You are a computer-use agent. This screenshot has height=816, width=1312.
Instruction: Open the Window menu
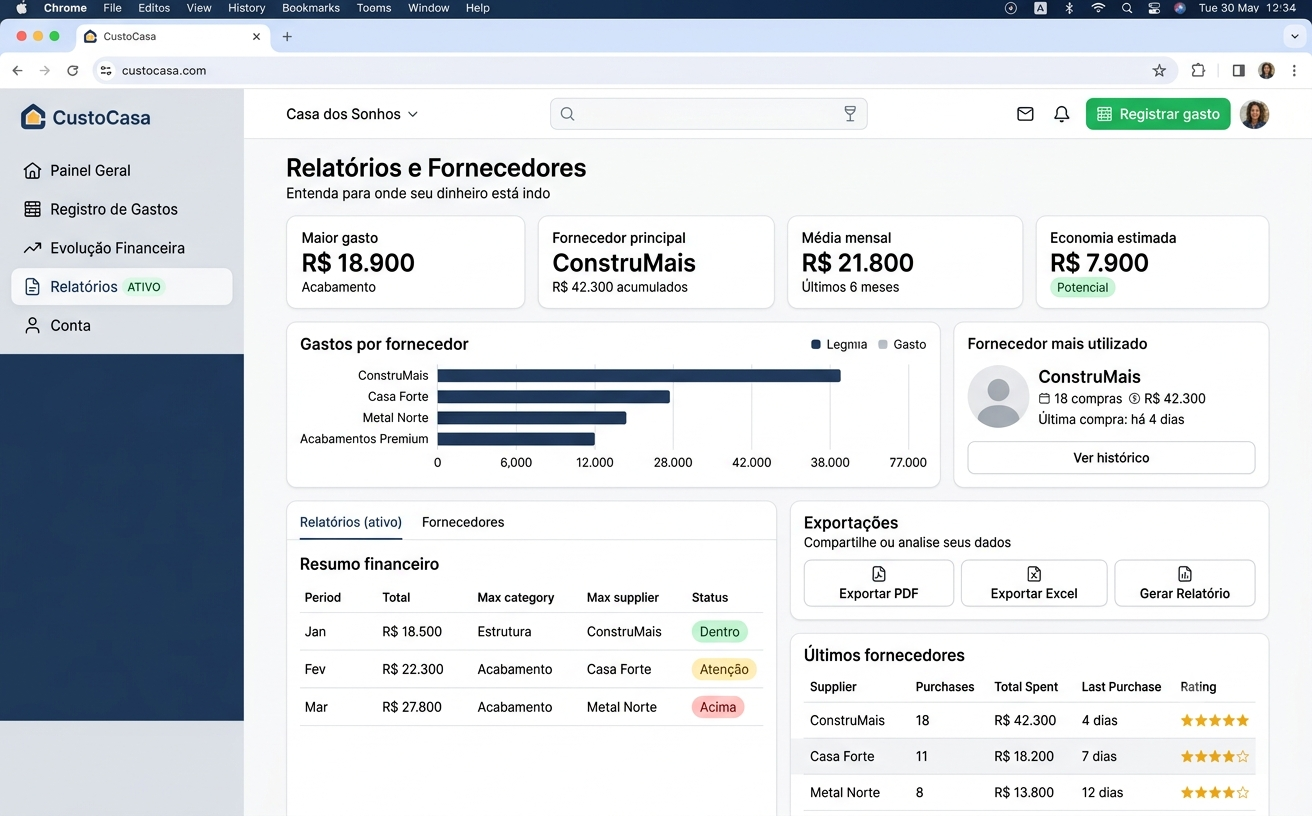pyautogui.click(x=428, y=8)
